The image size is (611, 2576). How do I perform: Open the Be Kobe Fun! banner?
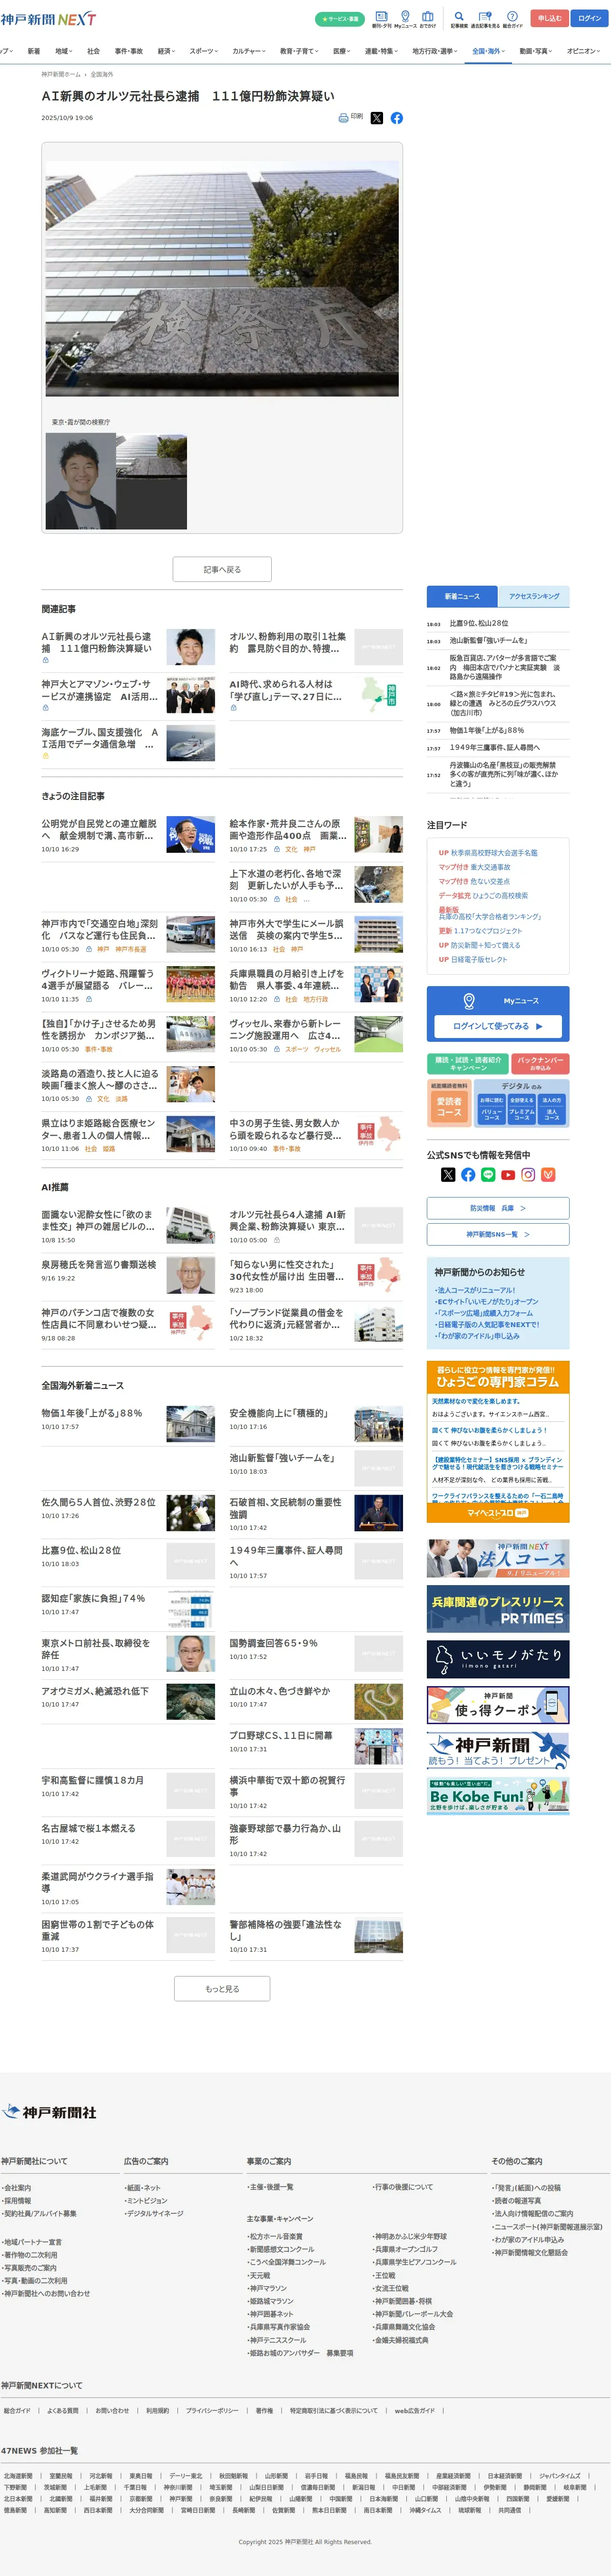[498, 1795]
